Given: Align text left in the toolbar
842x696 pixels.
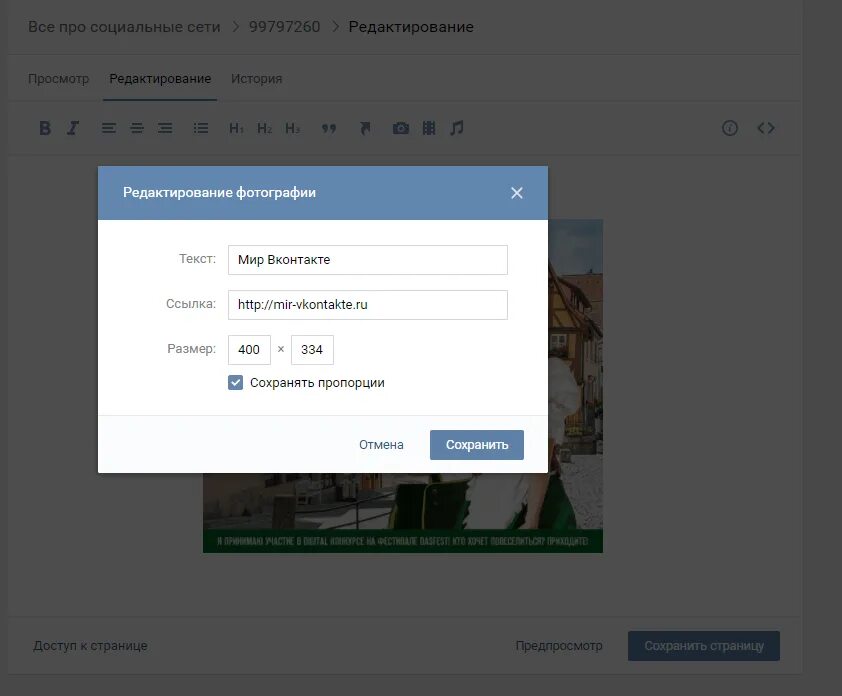Looking at the screenshot, I should coord(109,128).
